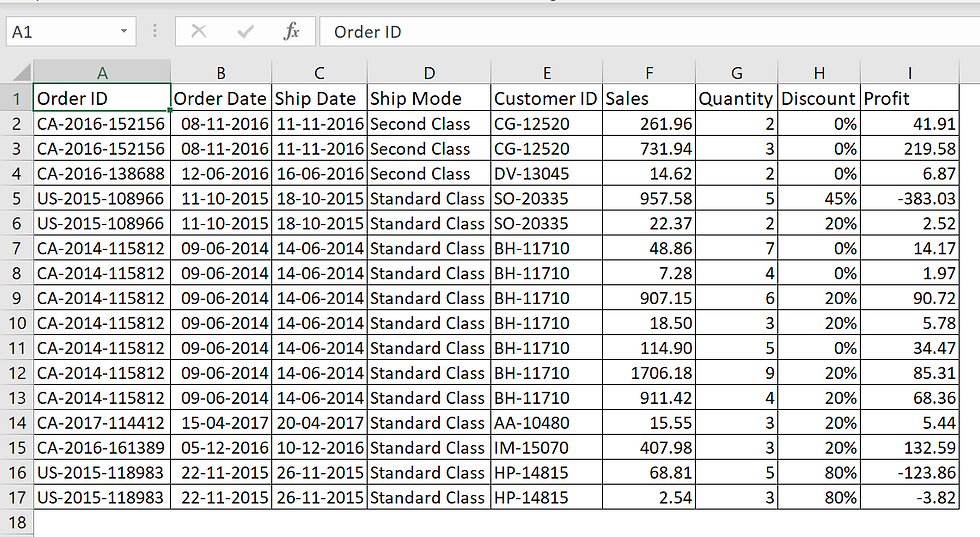Select column F header

point(649,73)
